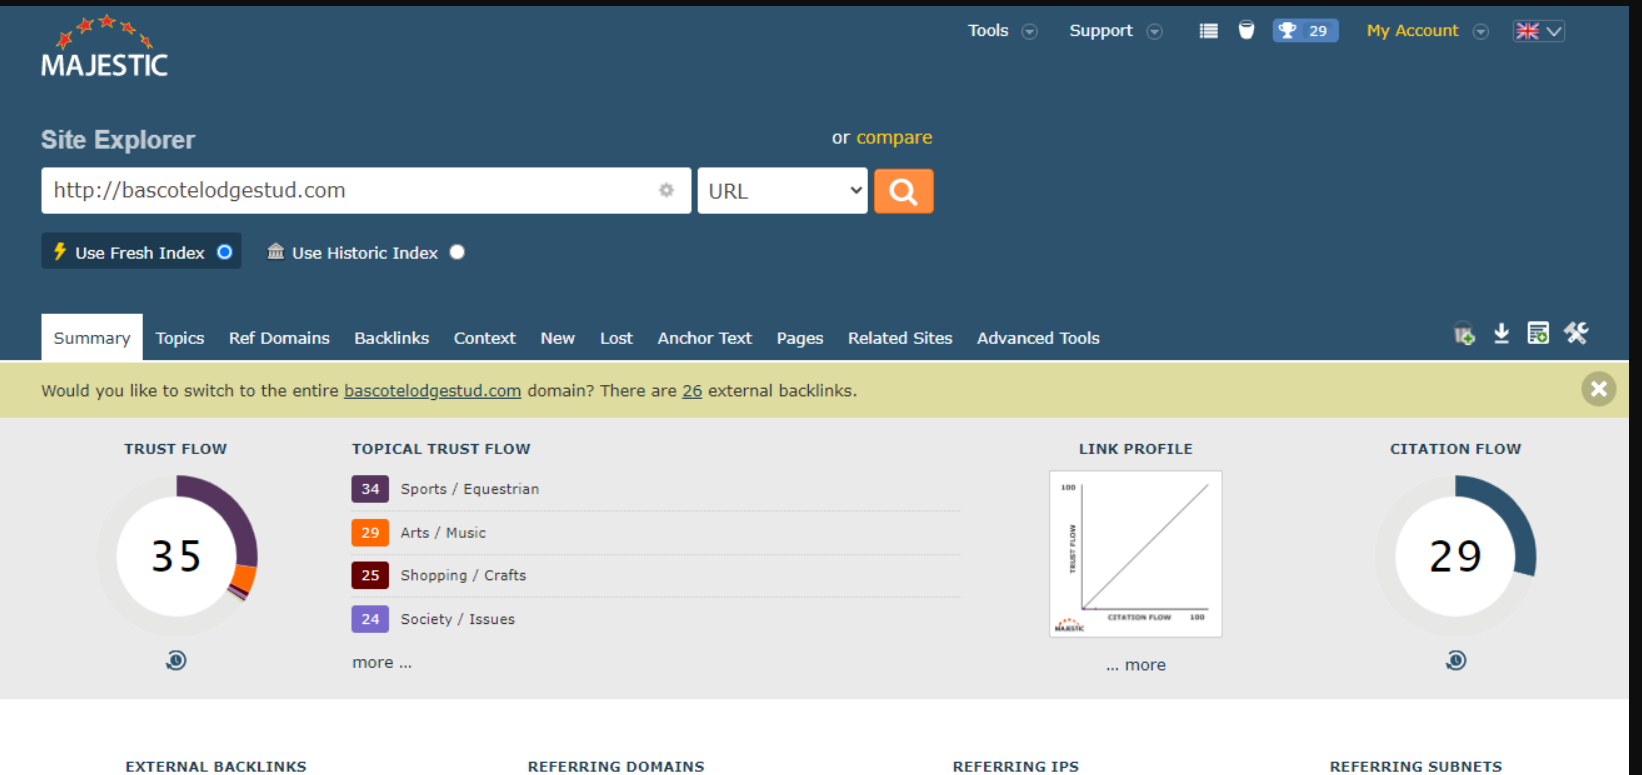The height and width of the screenshot is (775, 1642).
Task: Click the gear icon inside the URL search box
Action: (666, 190)
